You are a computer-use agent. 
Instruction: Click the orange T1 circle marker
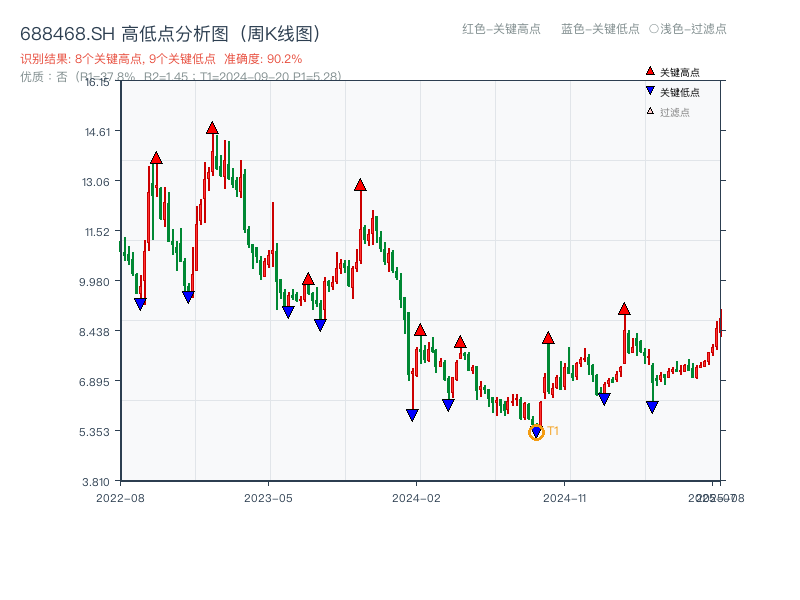tap(535, 432)
